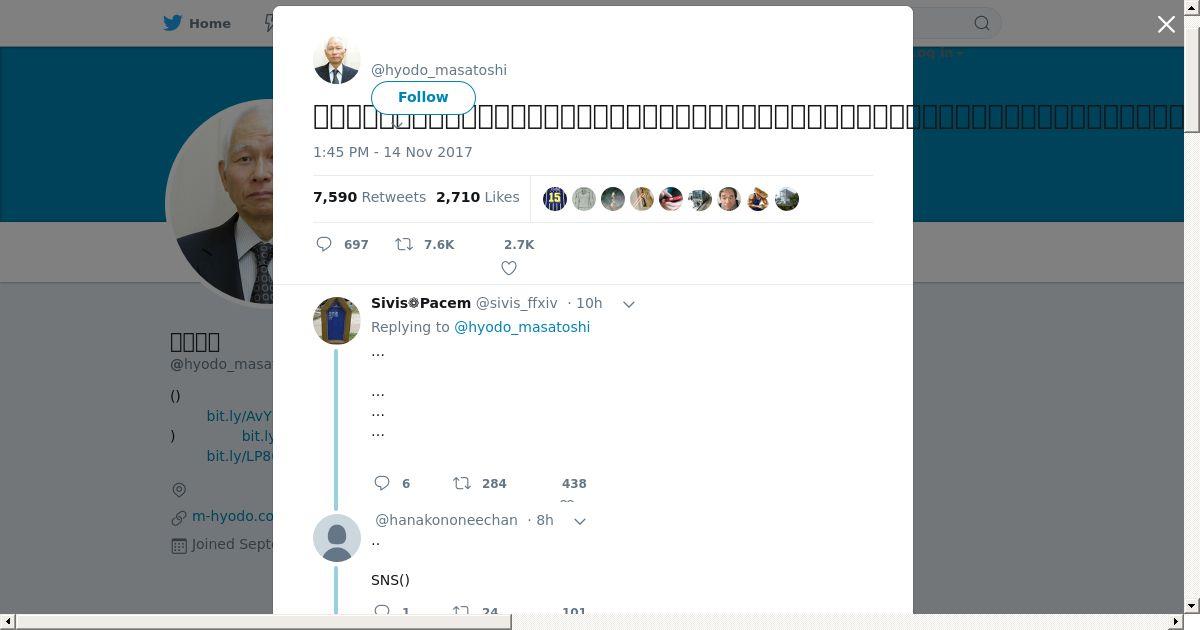
Task: Open options chevron on hanakononeechan tweet
Action: 579,521
